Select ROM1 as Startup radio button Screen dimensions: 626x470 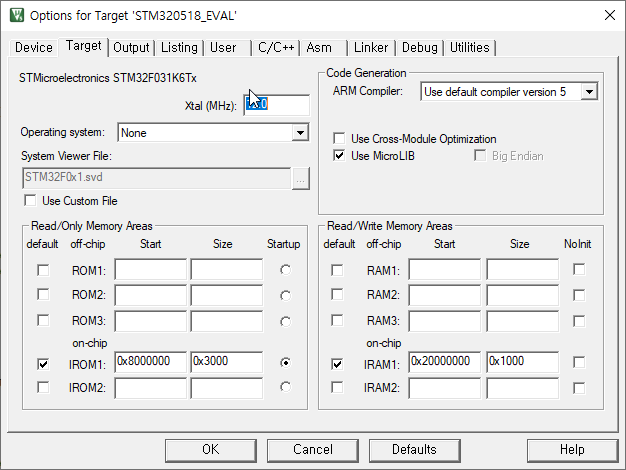tap(285, 270)
